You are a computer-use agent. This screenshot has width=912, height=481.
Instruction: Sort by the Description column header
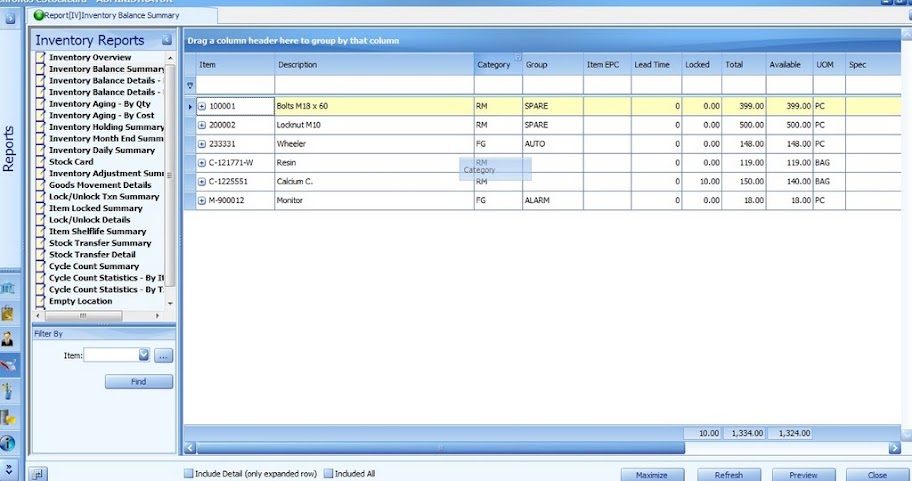point(374,65)
